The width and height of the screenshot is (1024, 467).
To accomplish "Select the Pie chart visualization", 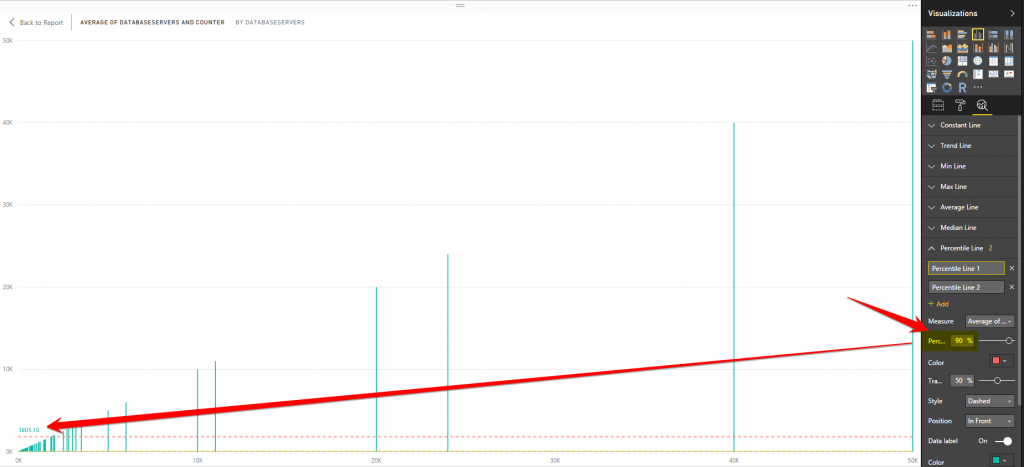I will click(947, 61).
